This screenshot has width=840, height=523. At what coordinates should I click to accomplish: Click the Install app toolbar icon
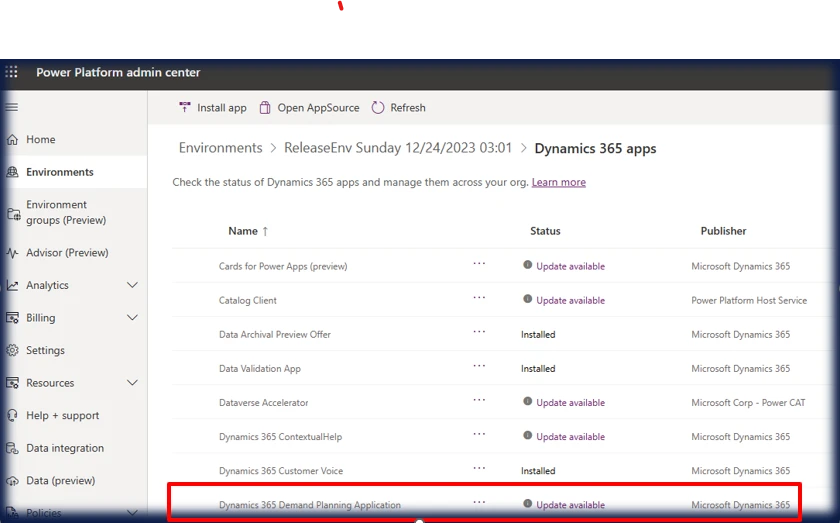click(x=185, y=107)
